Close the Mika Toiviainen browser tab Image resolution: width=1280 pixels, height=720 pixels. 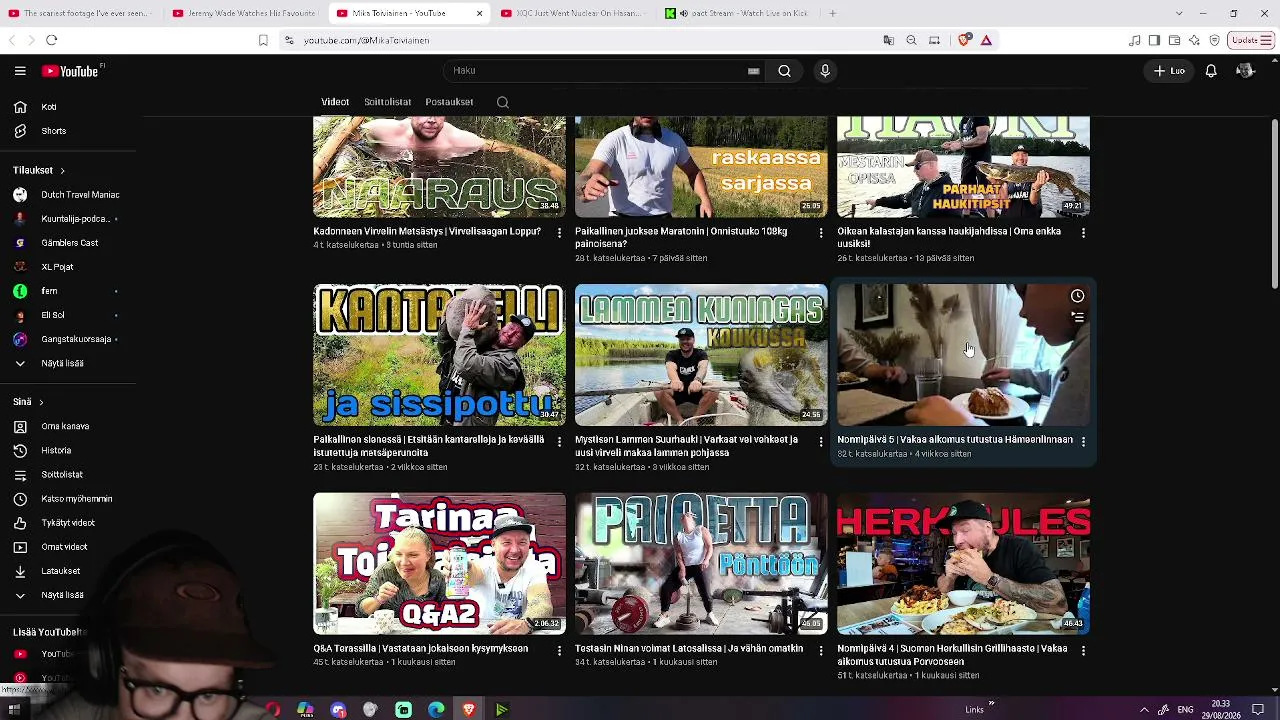pyautogui.click(x=479, y=13)
